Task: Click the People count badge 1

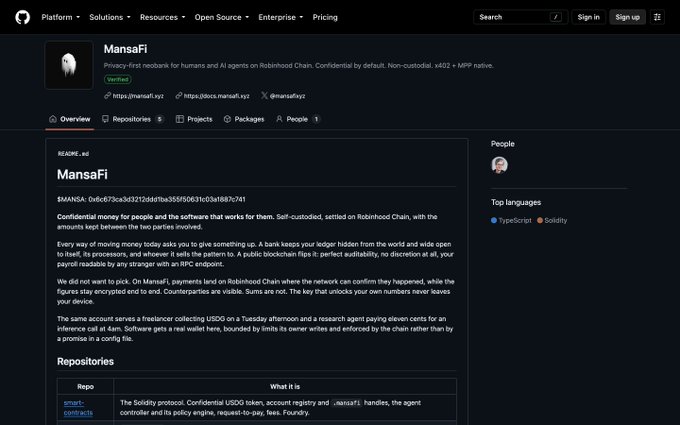Action: [316, 119]
